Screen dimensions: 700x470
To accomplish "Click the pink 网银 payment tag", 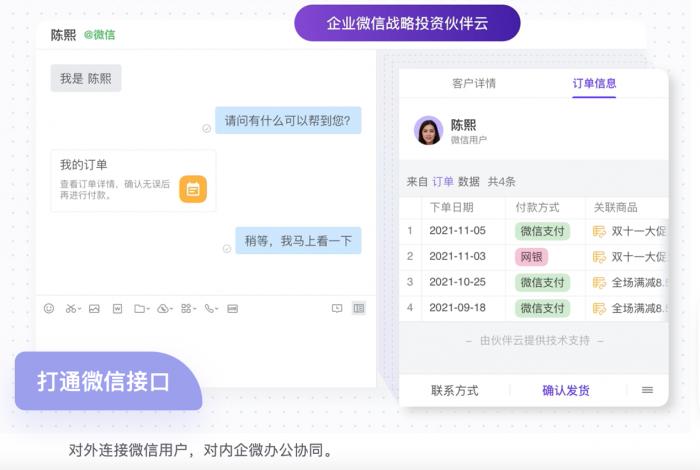I will tap(531, 257).
